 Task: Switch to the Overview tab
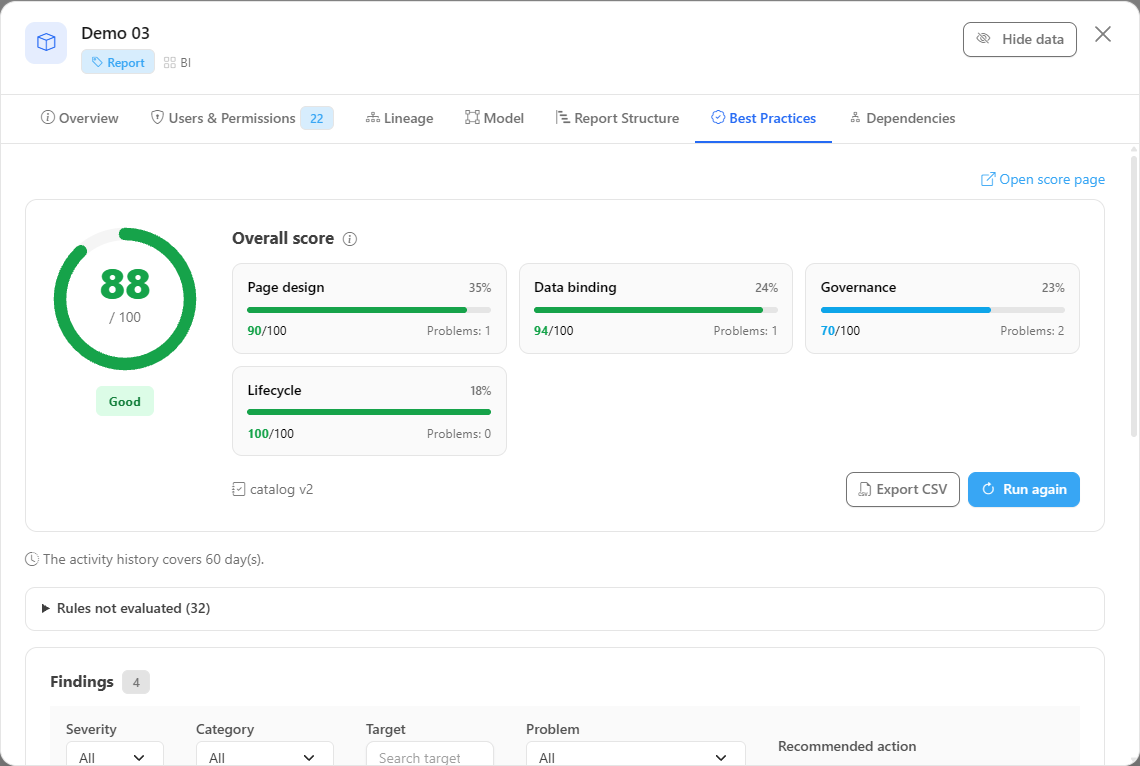79,118
